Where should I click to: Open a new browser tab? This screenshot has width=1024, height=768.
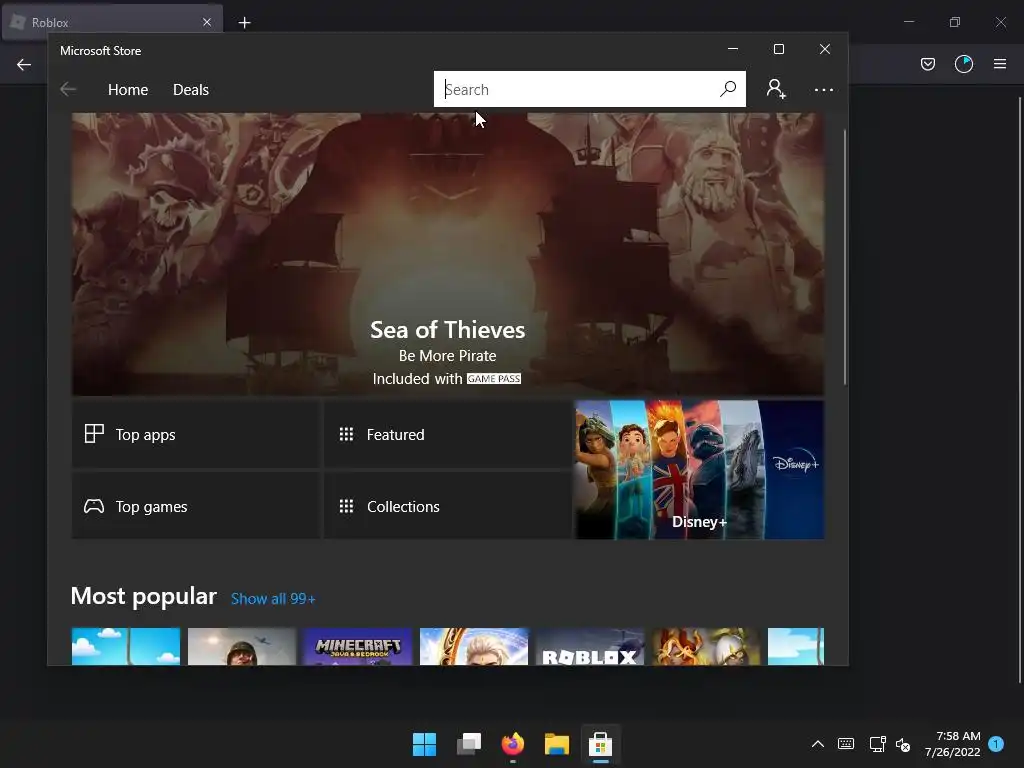click(244, 23)
